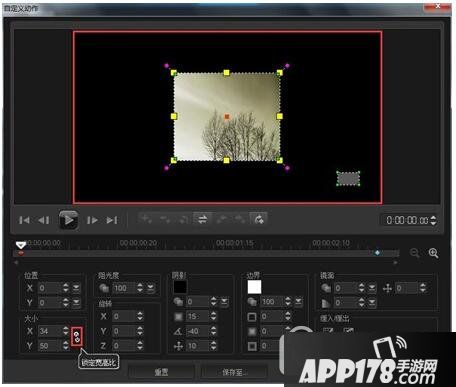Click the white timeline playhead
456x387 pixels.
[x=21, y=245]
